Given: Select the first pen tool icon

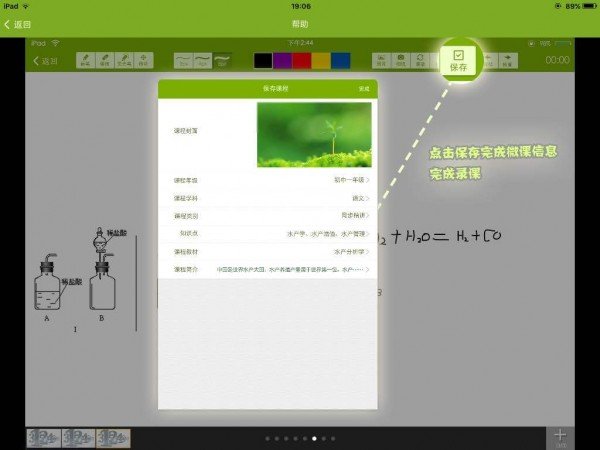Looking at the screenshot, I should [x=85, y=61].
